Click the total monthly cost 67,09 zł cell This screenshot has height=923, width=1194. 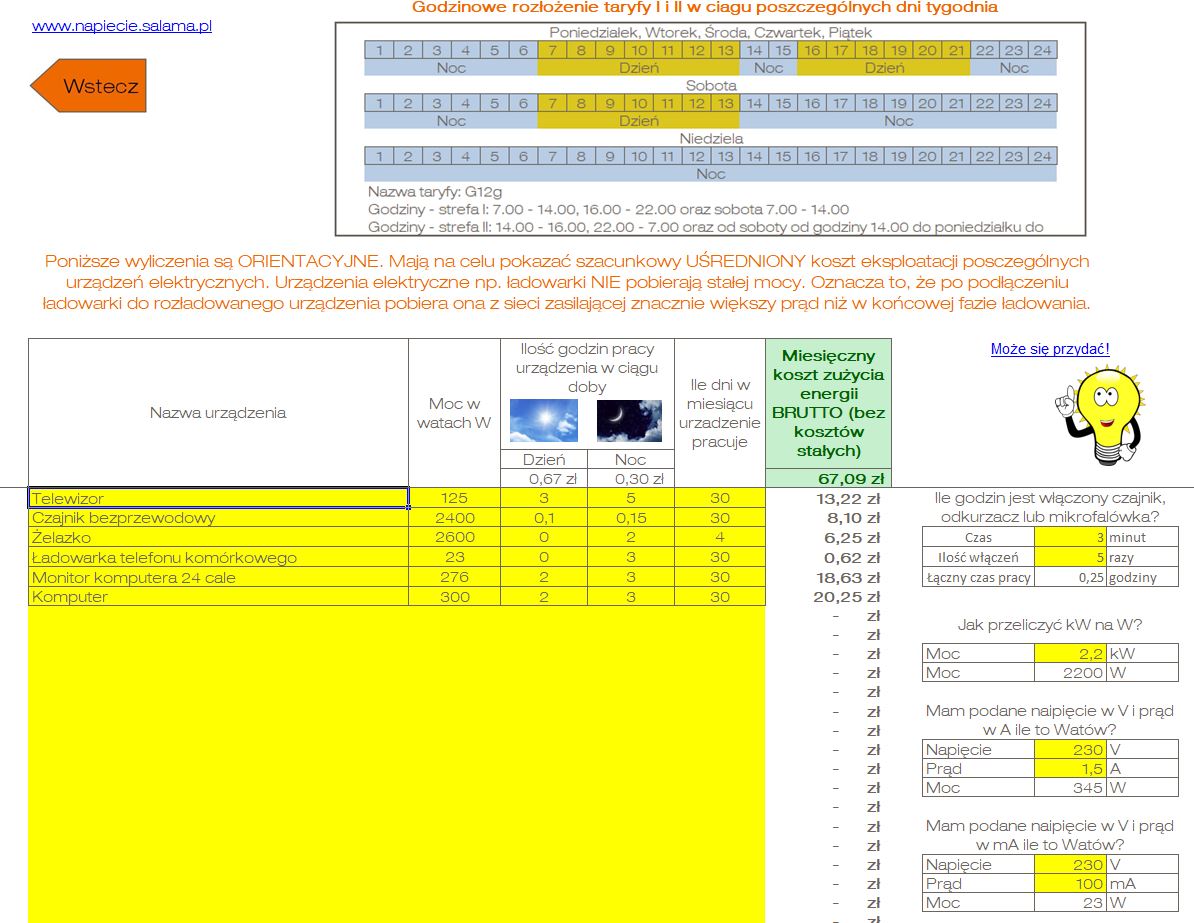828,478
